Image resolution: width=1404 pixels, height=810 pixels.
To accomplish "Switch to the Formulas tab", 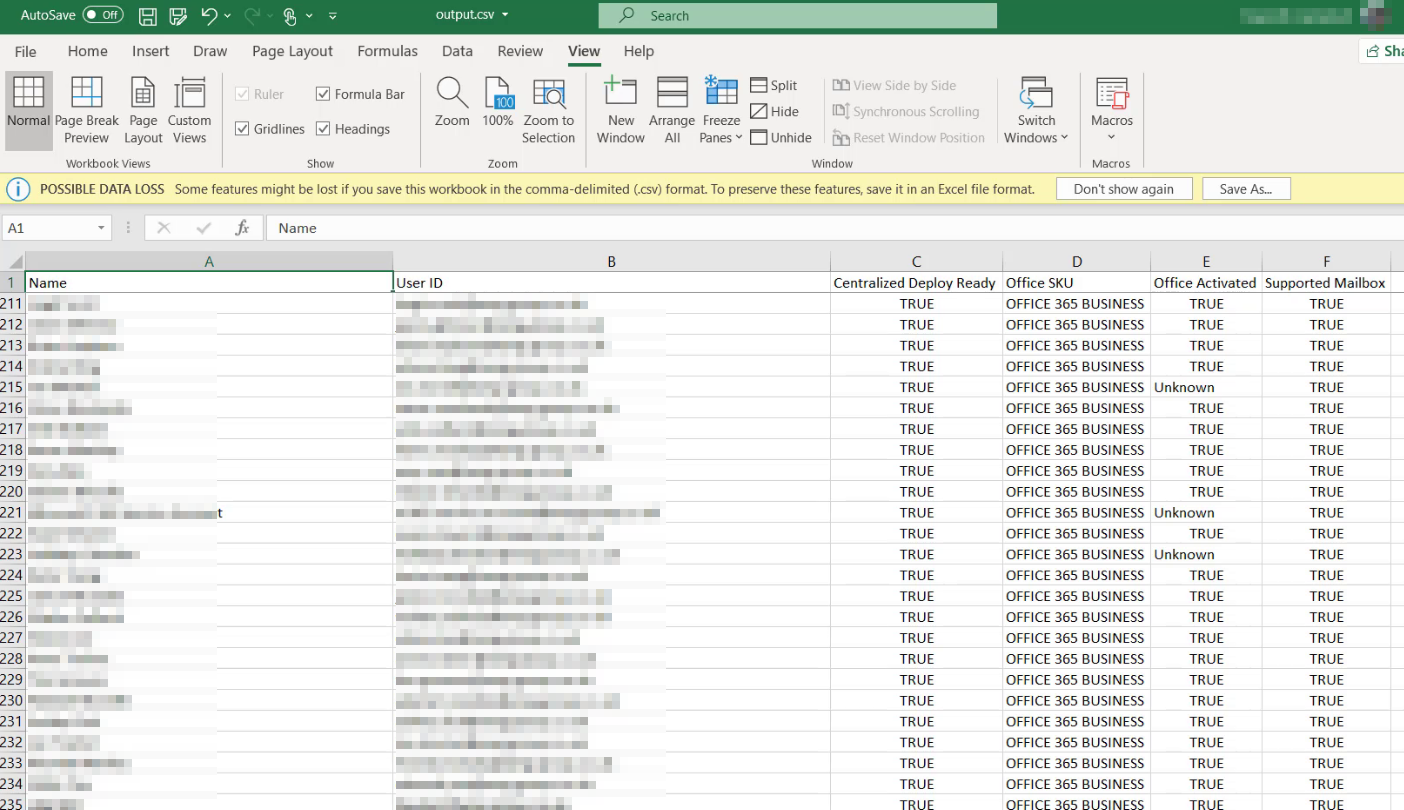I will [x=388, y=51].
